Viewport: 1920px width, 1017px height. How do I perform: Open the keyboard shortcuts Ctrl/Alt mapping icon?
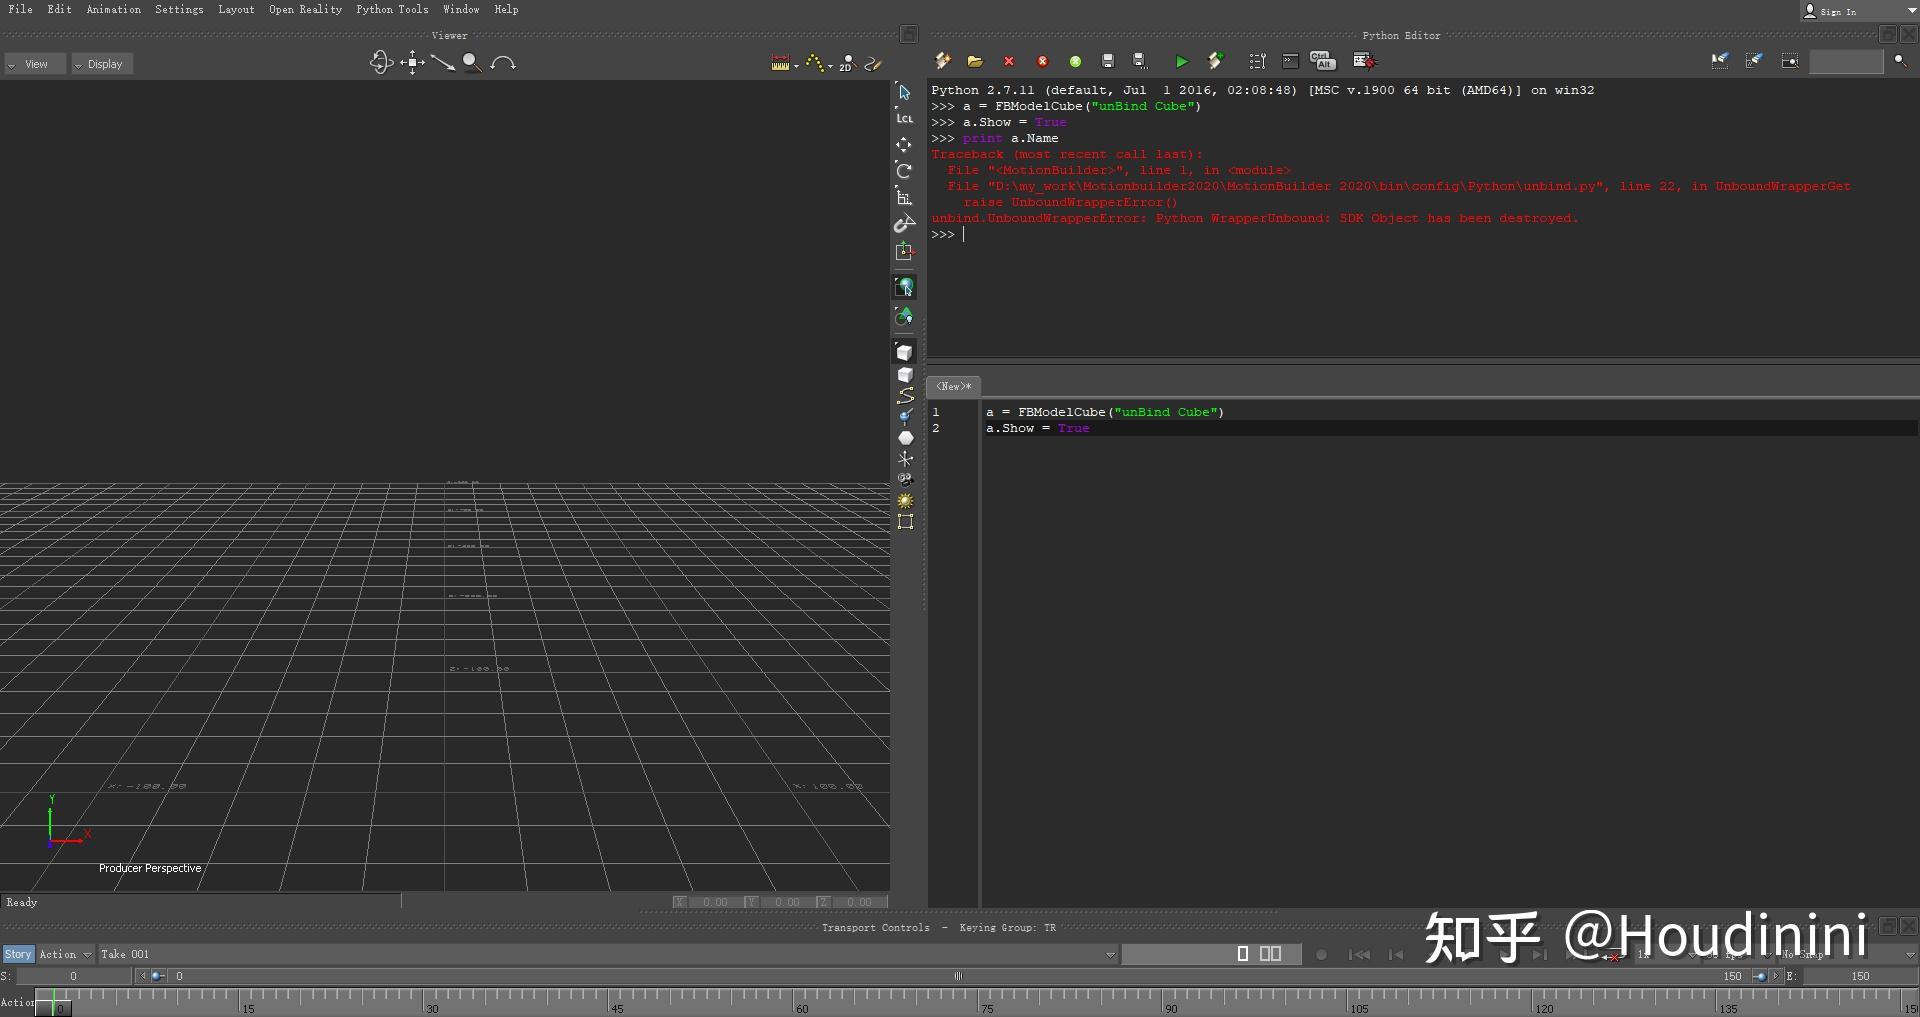coord(1323,61)
